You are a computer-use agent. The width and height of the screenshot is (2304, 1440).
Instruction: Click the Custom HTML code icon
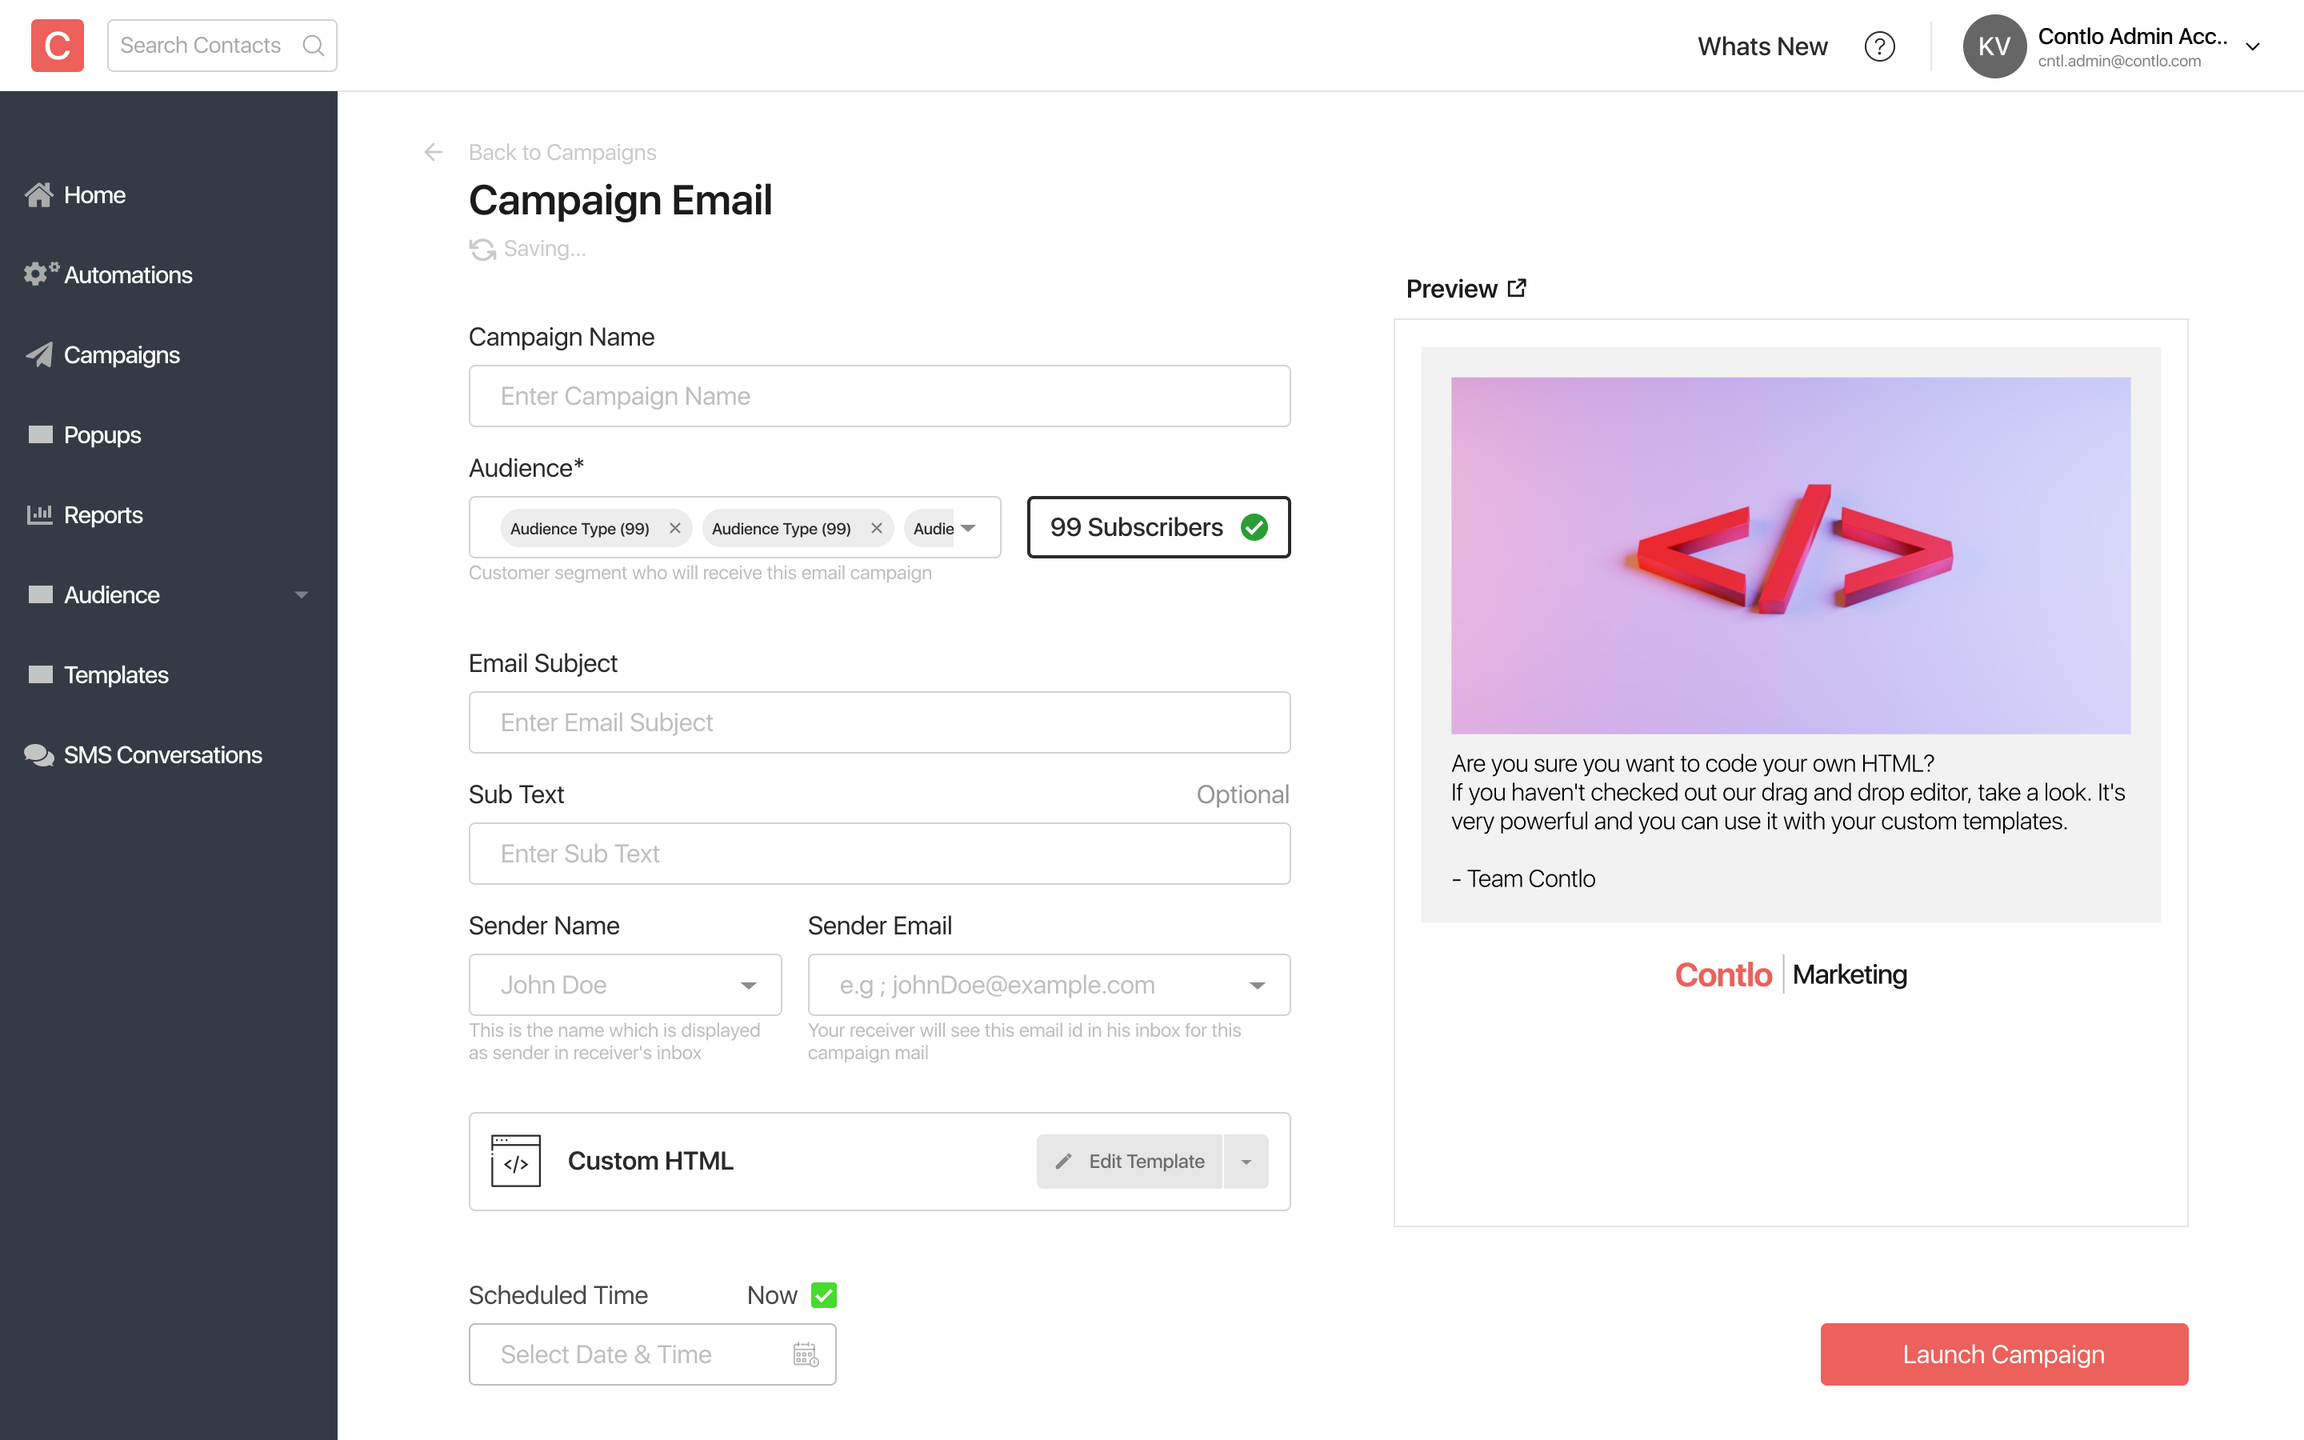[516, 1161]
